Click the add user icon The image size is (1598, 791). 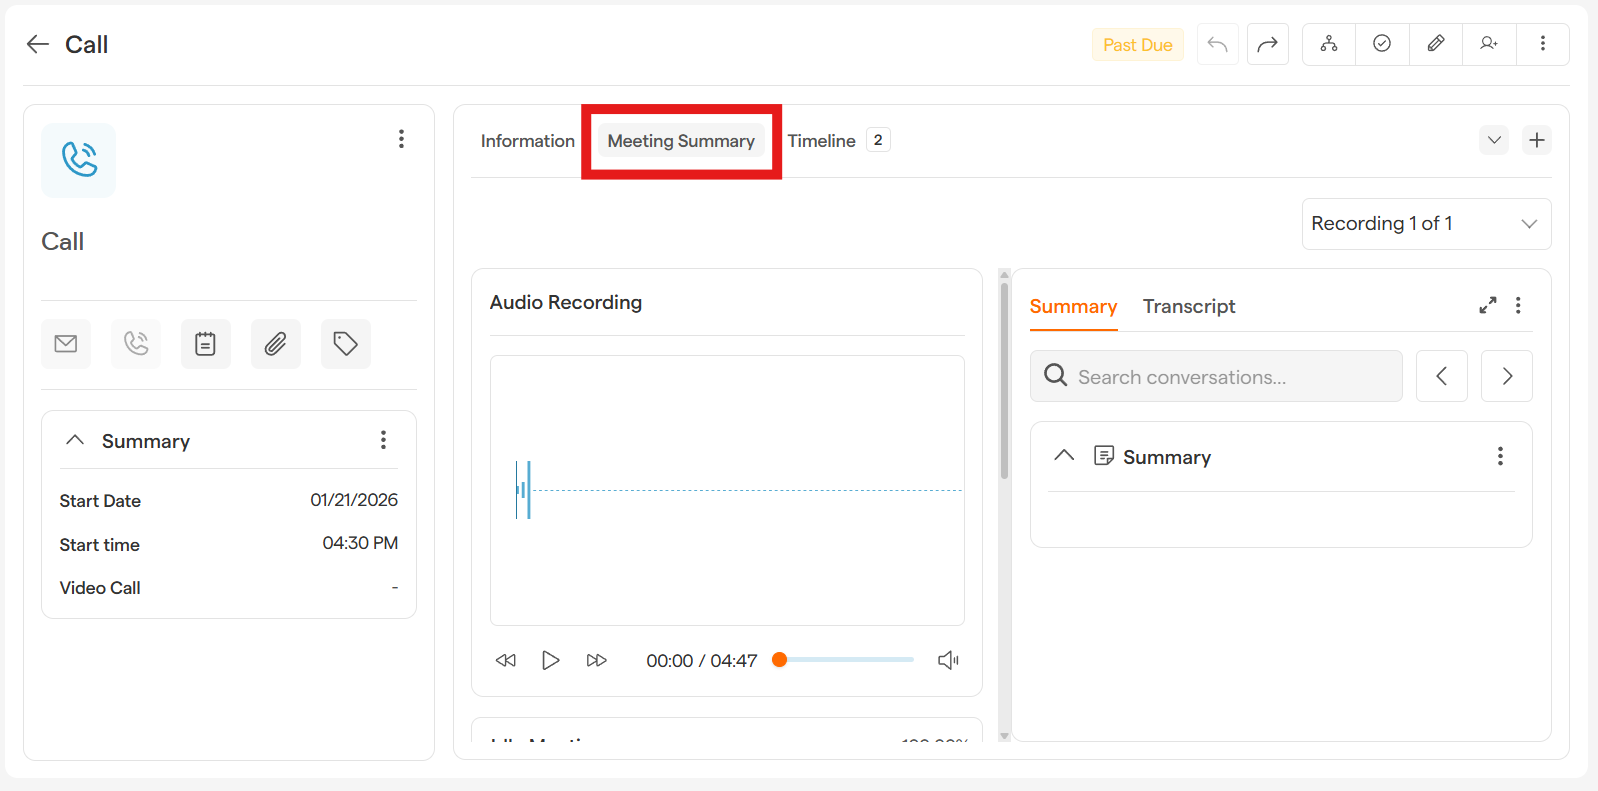[1489, 44]
